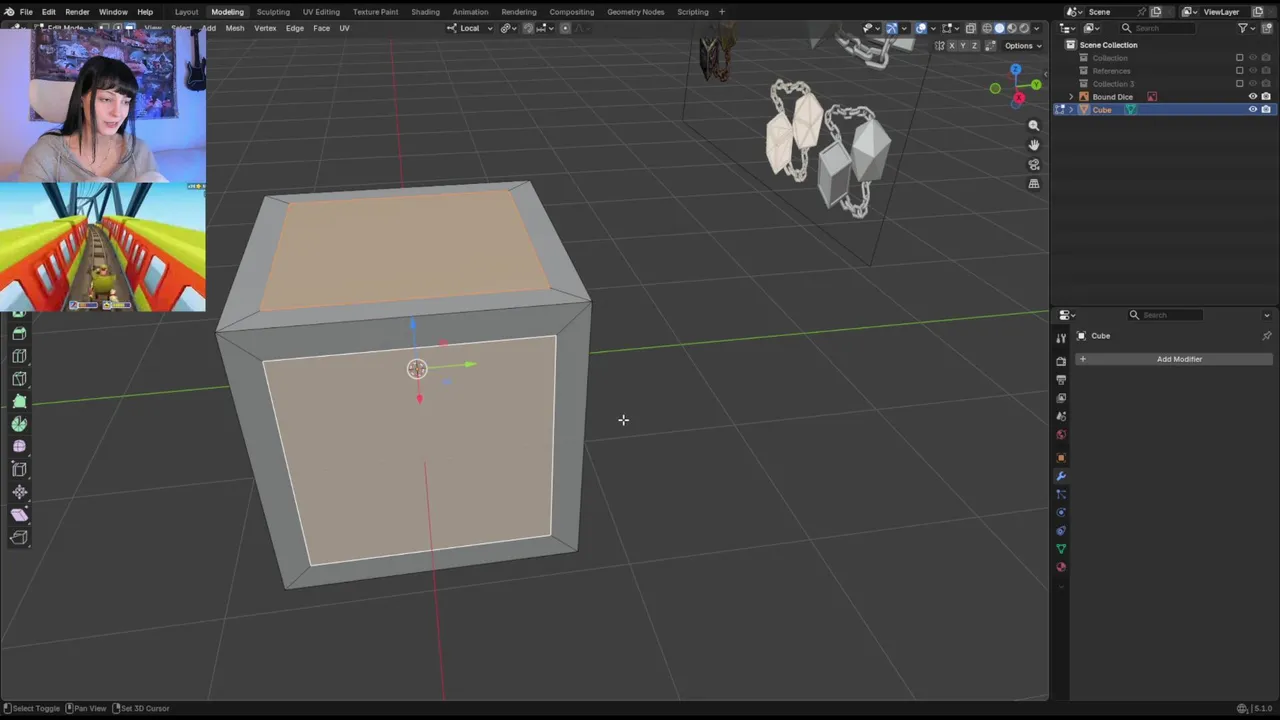
Task: Open the Object properties tab
Action: pyautogui.click(x=1061, y=458)
